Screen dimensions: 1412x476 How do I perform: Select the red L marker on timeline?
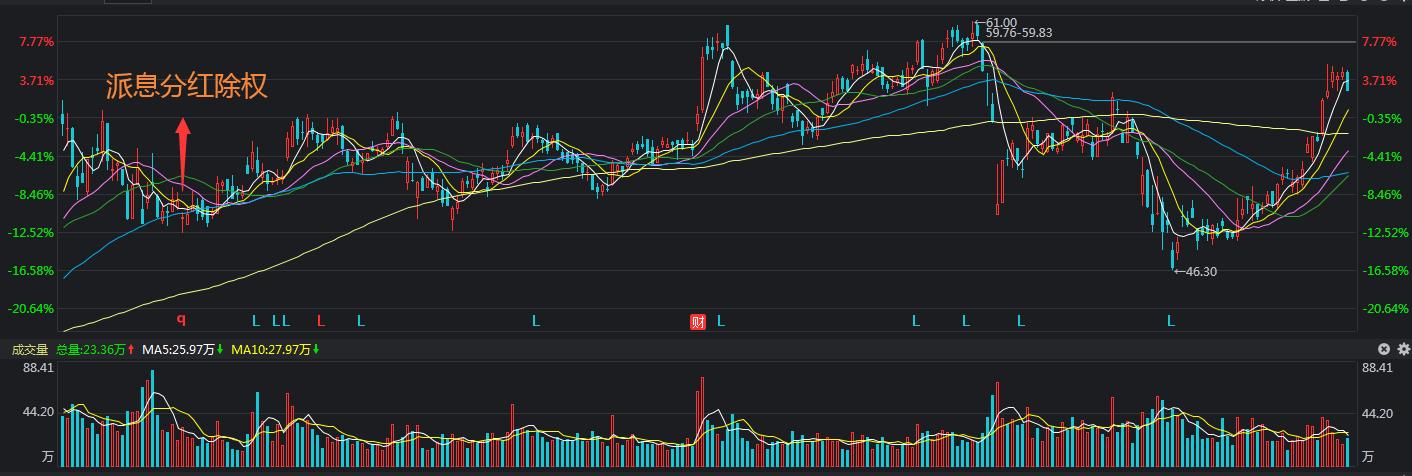tap(321, 321)
